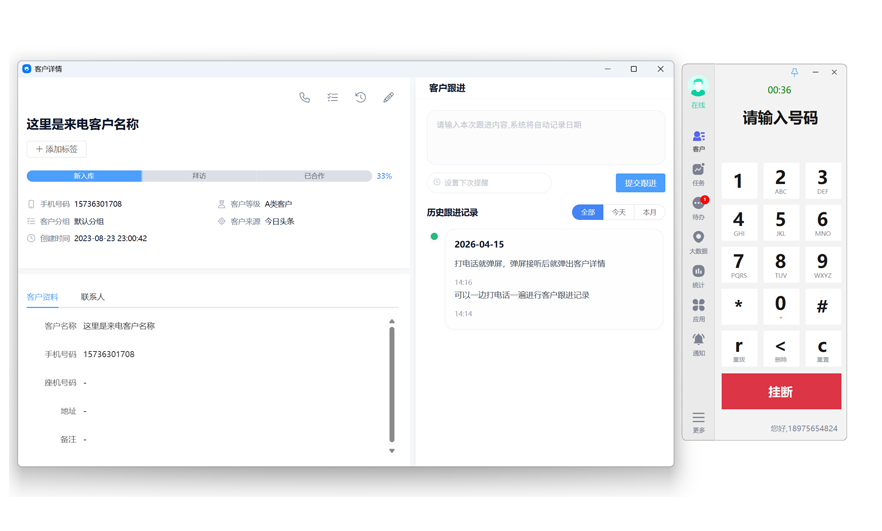Filter history records by 本月
Viewport: 882px width, 531px height.
click(650, 212)
